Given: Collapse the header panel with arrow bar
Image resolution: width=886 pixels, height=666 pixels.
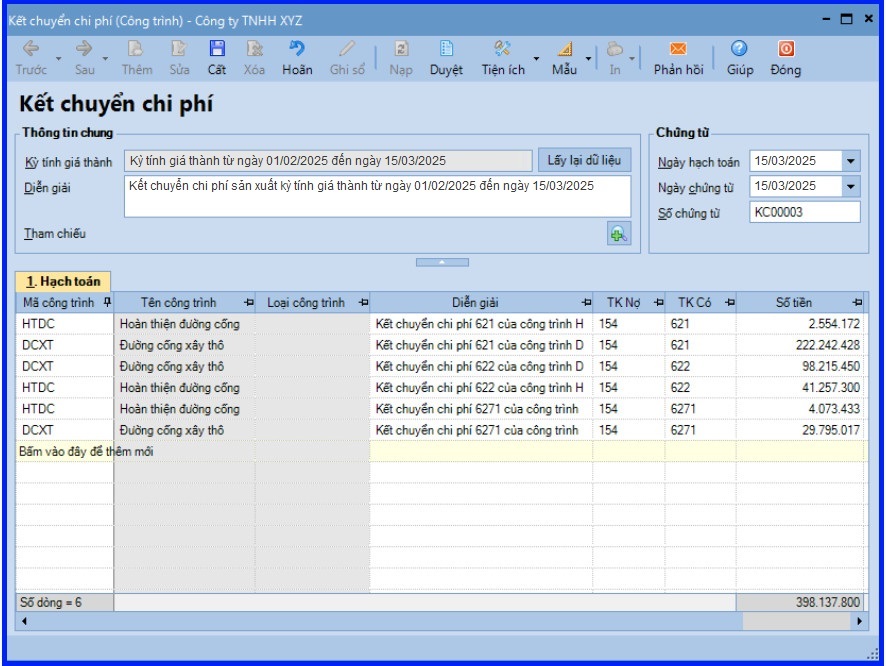Looking at the screenshot, I should 442,262.
